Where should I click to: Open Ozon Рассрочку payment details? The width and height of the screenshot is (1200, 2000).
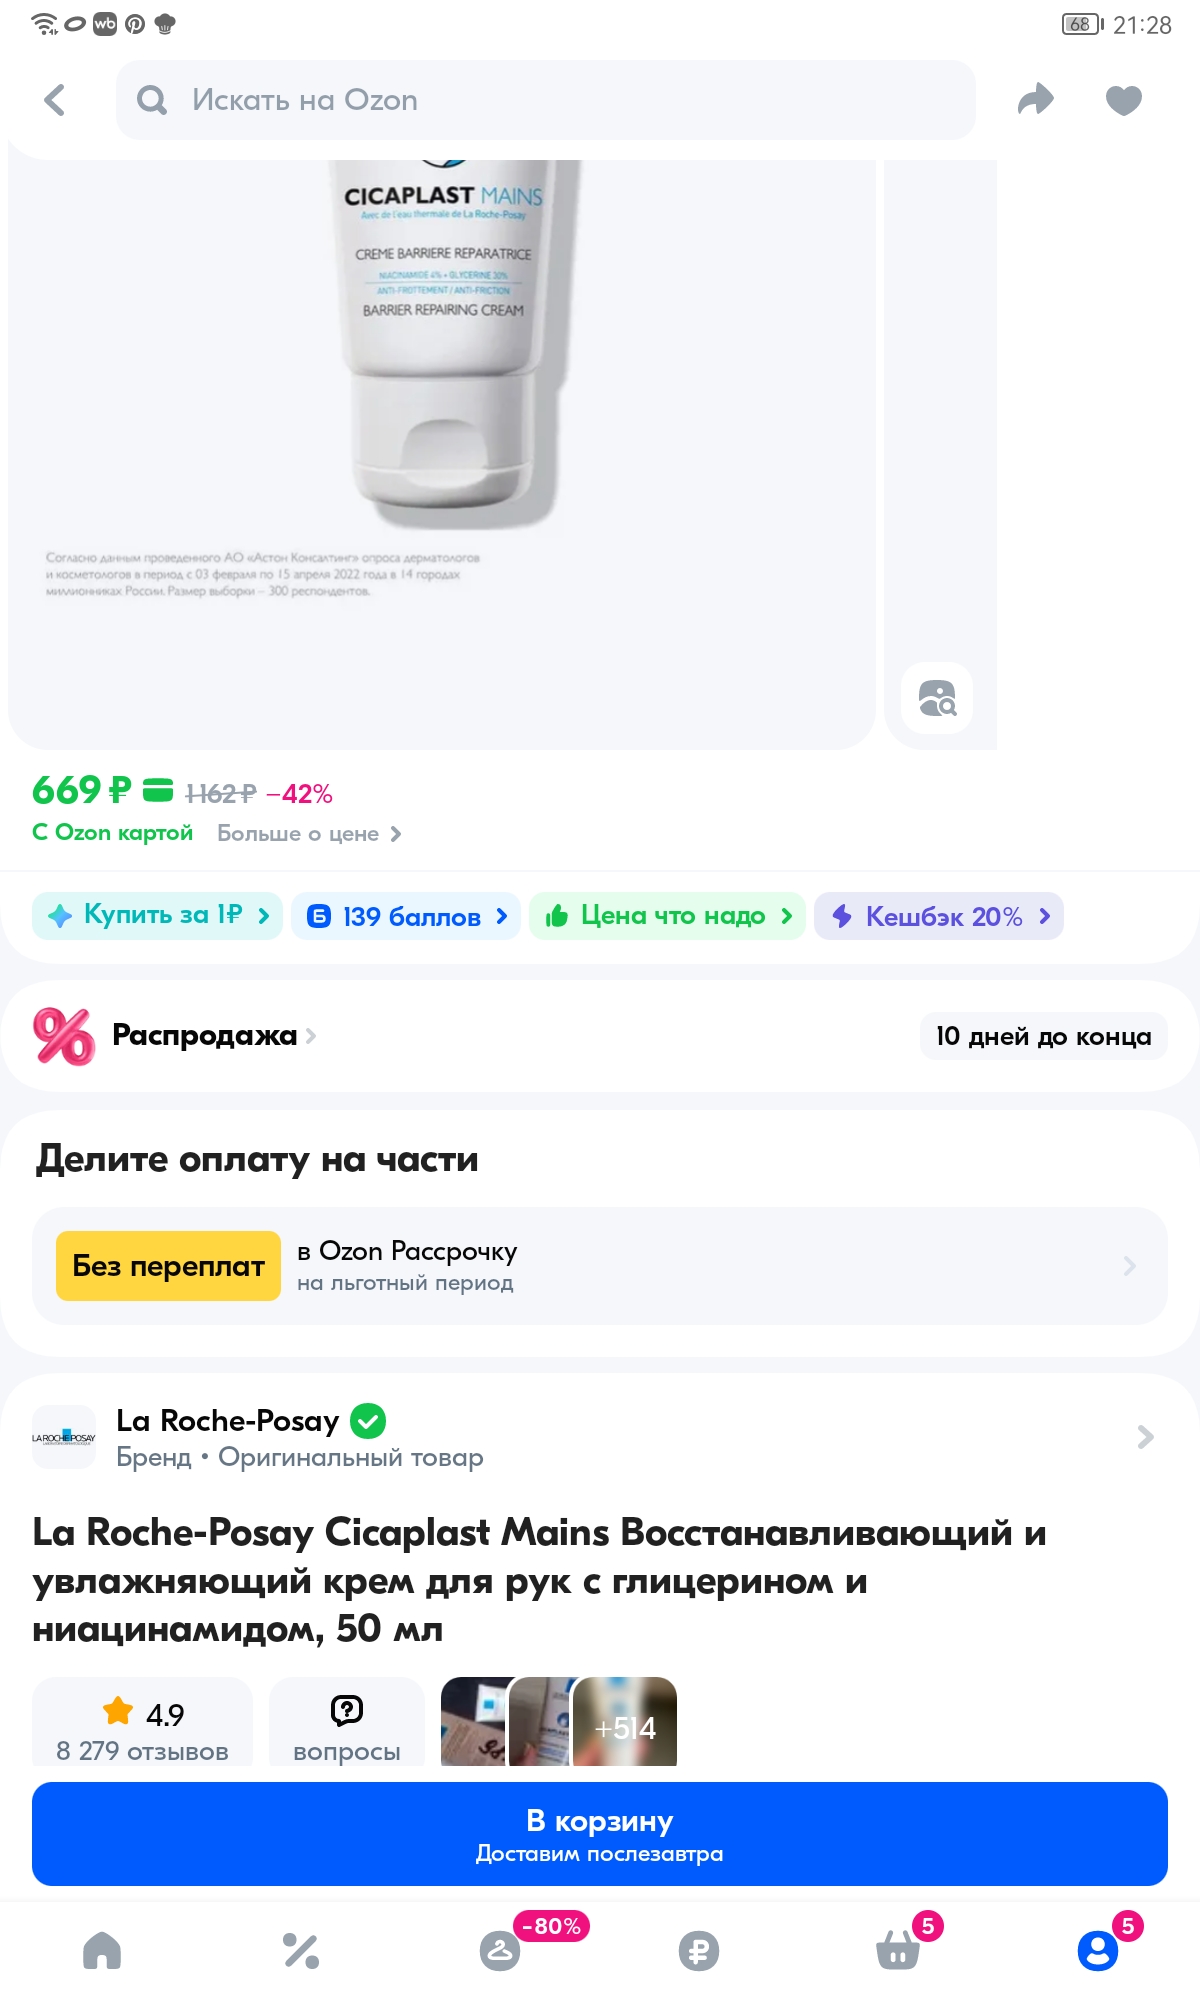(600, 1266)
